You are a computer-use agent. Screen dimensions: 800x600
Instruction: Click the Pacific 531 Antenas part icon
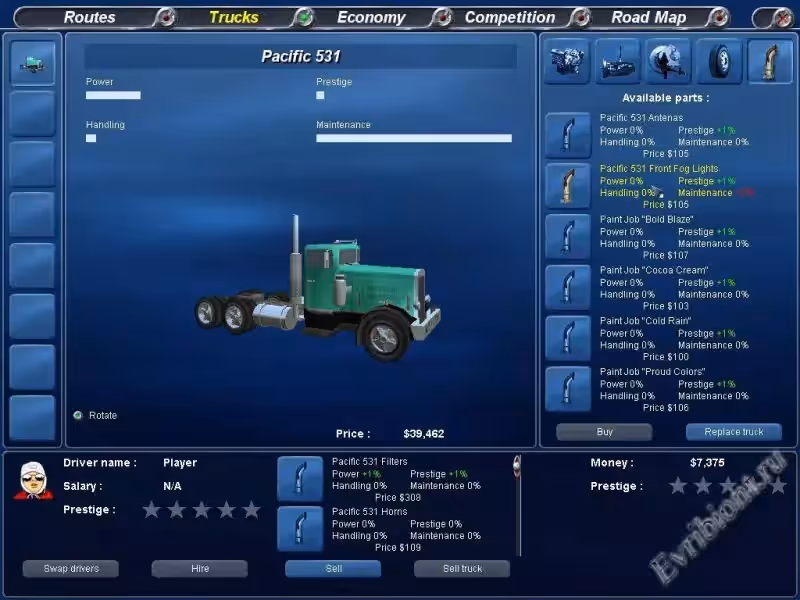[x=568, y=135]
